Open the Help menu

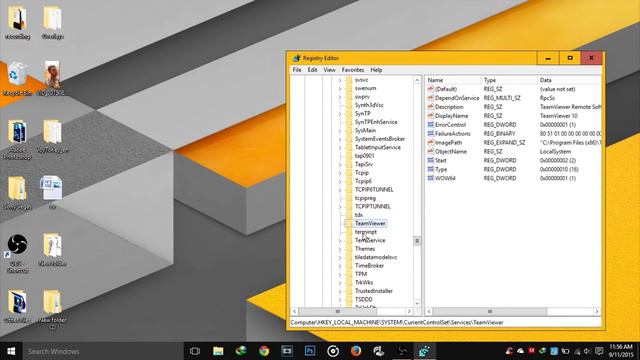click(376, 70)
